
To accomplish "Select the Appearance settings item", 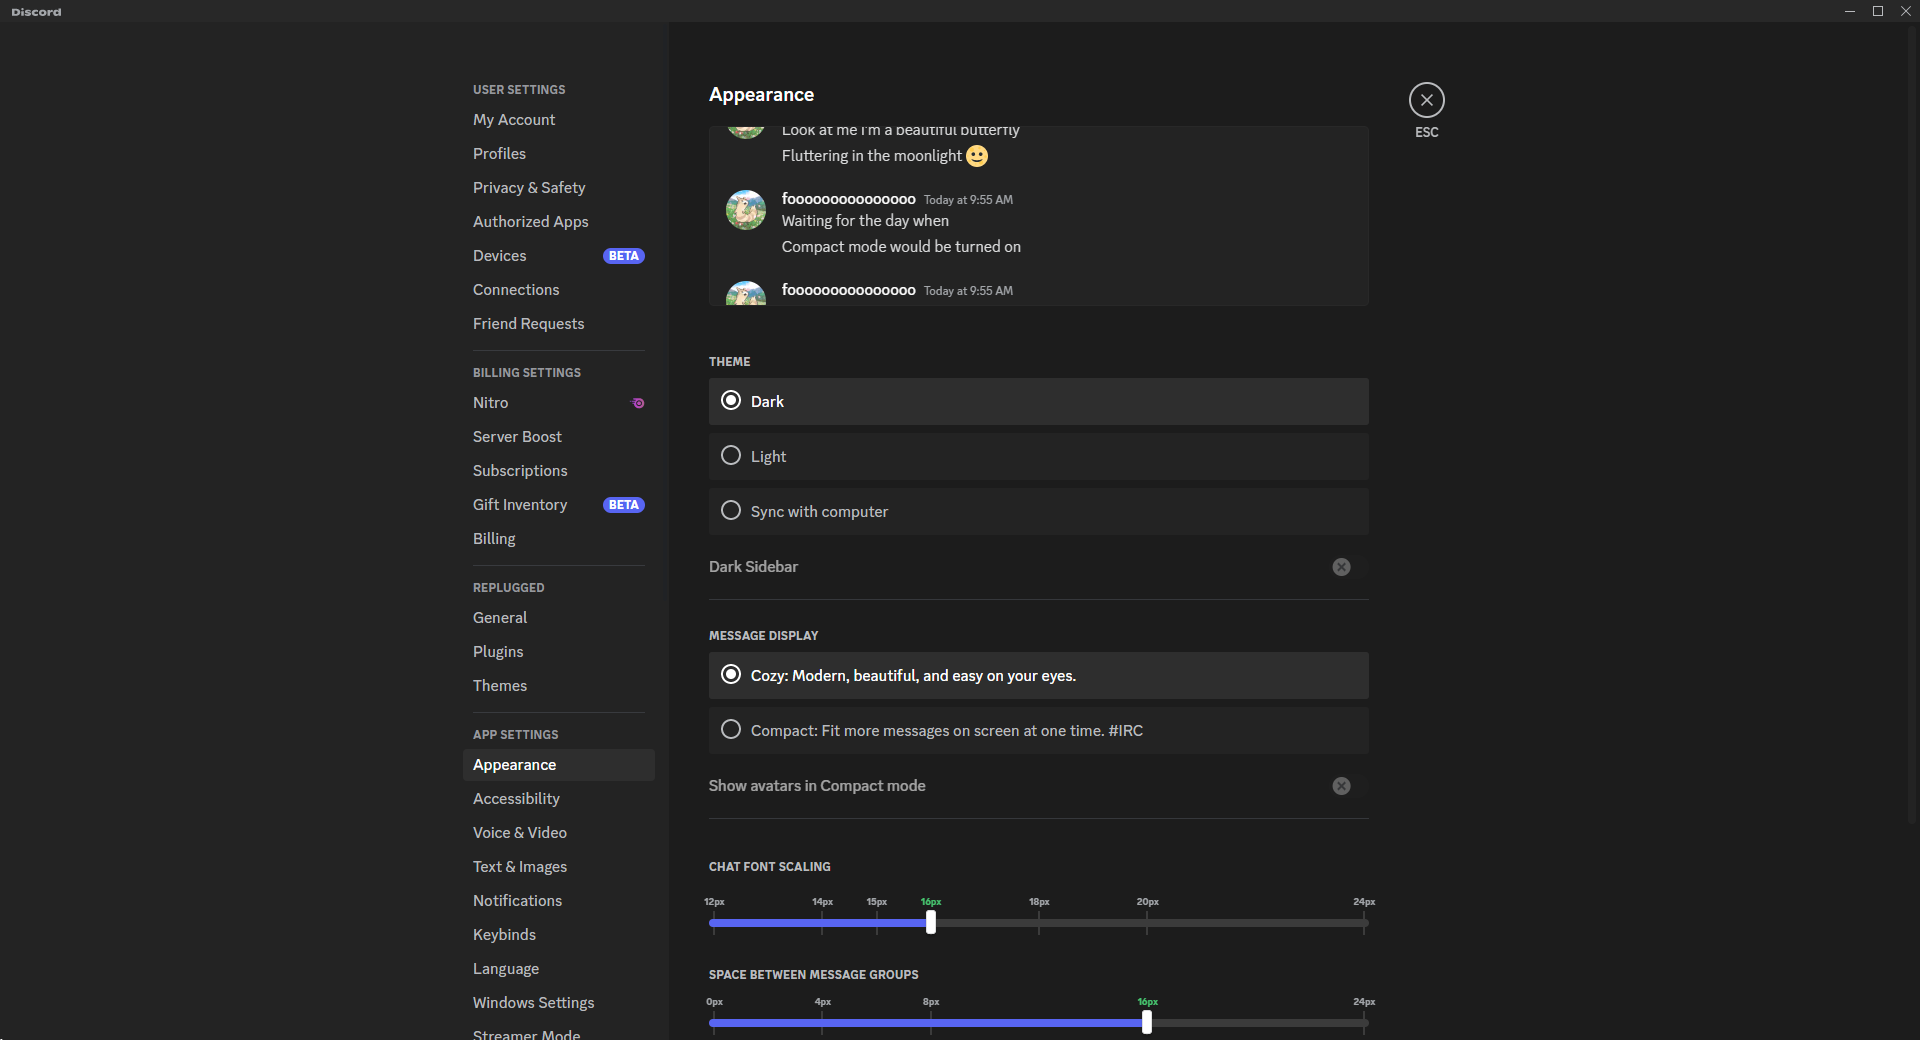I will 558,765.
